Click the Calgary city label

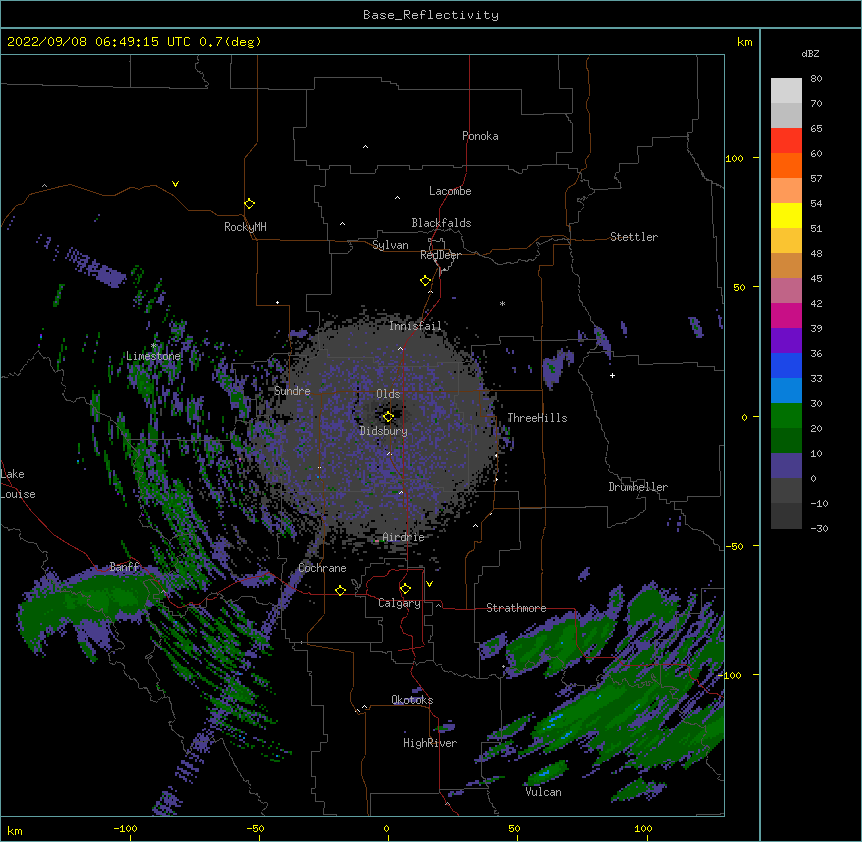coord(399,603)
